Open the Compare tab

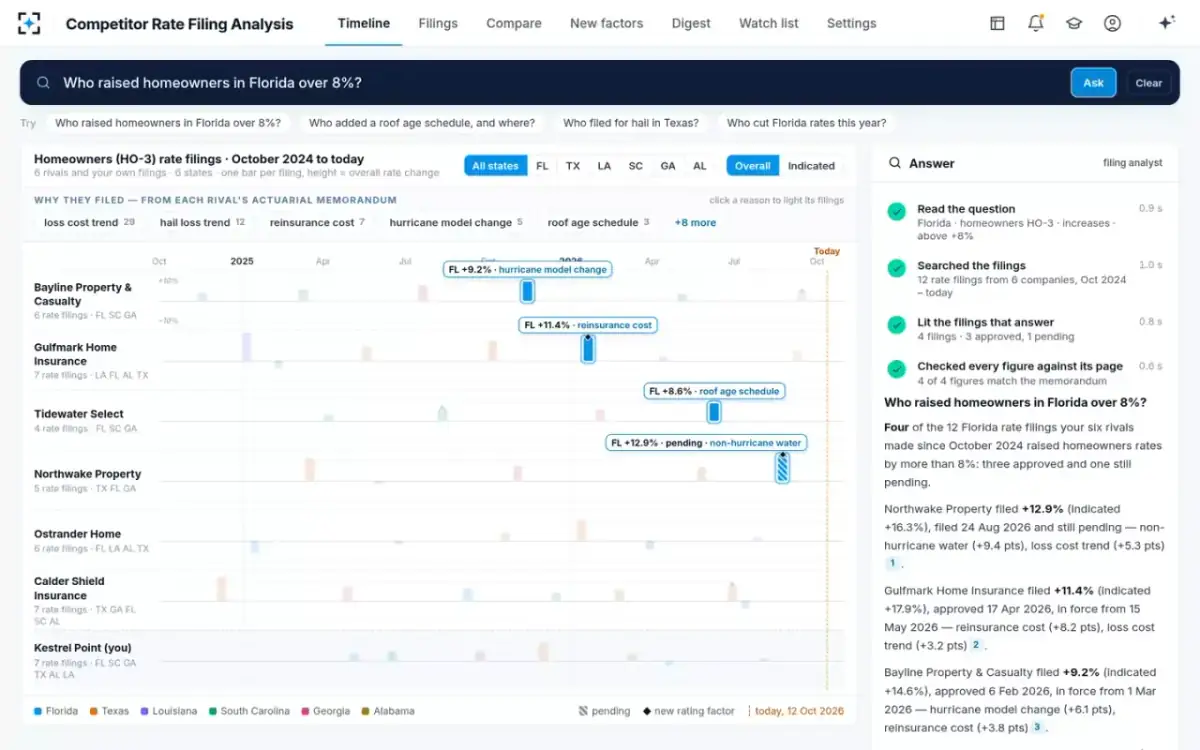(514, 23)
